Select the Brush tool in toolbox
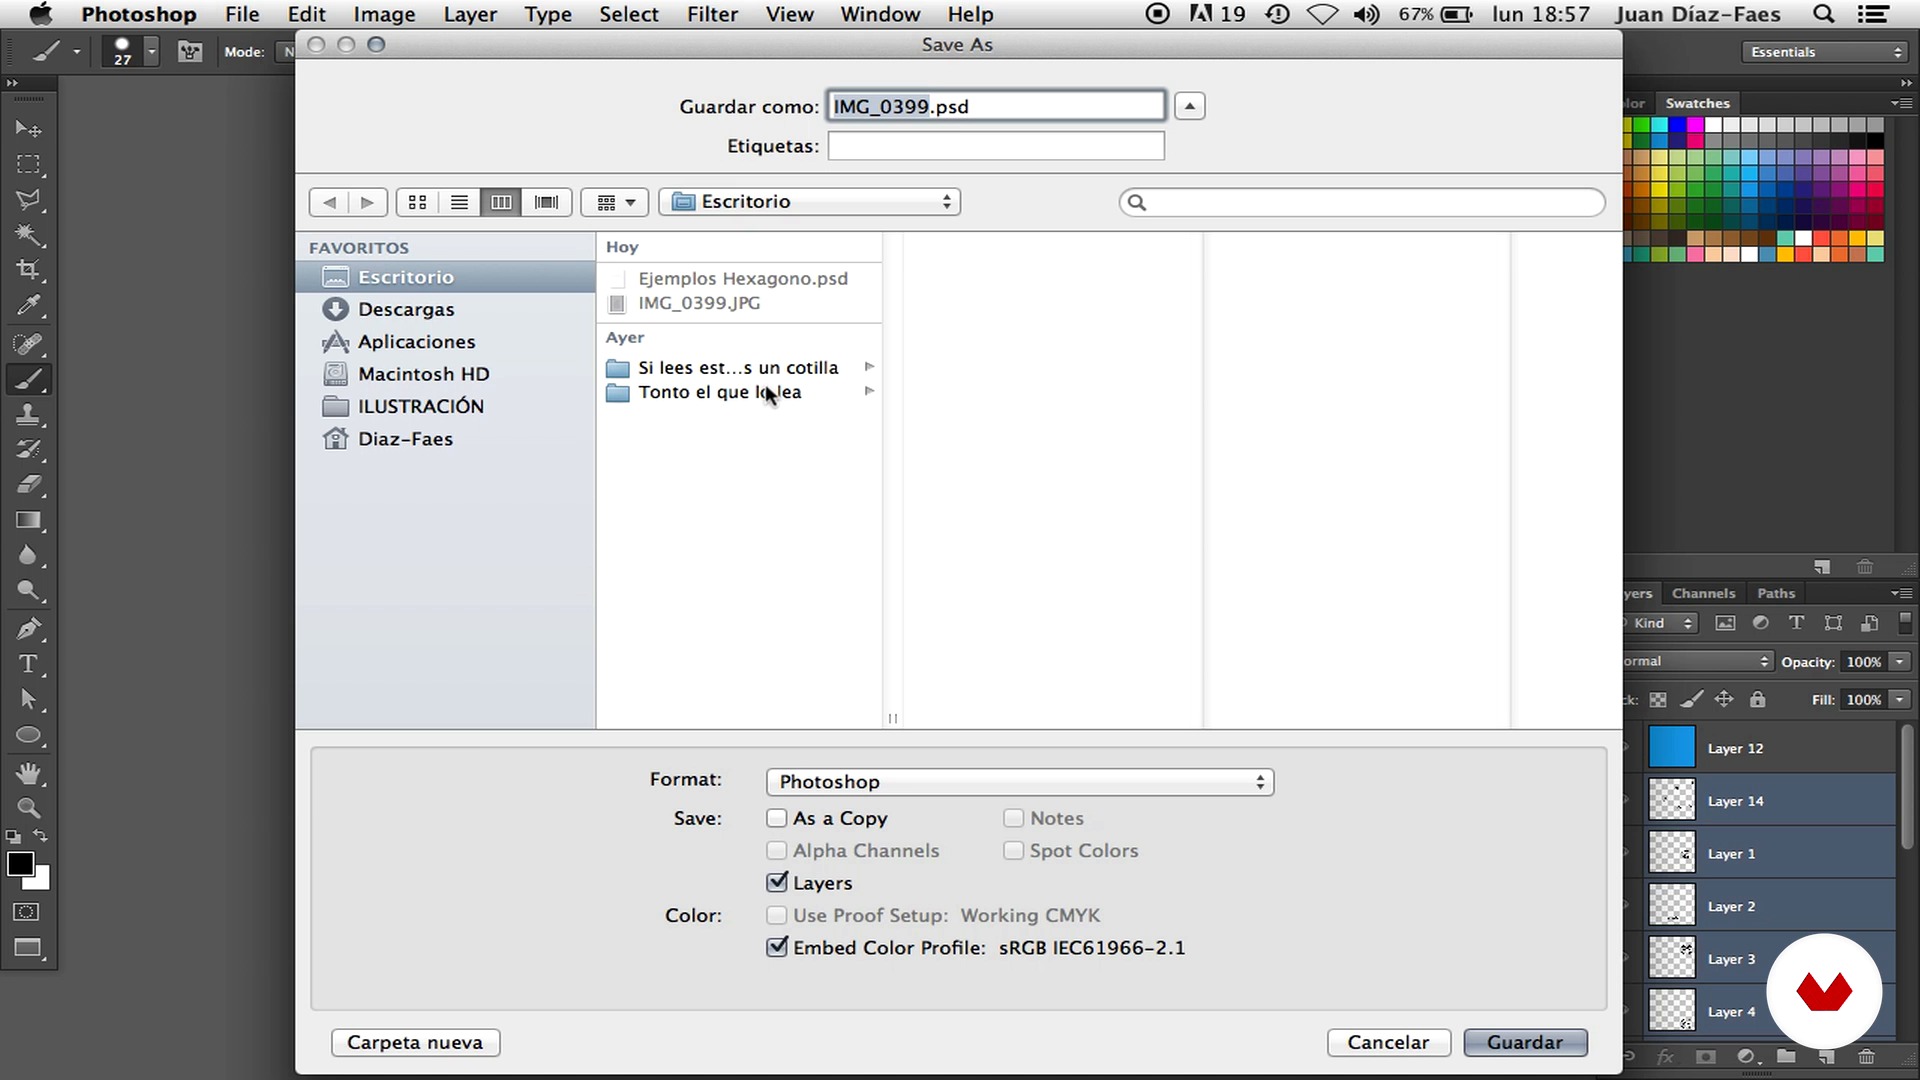Viewport: 1920px width, 1080px height. point(28,379)
